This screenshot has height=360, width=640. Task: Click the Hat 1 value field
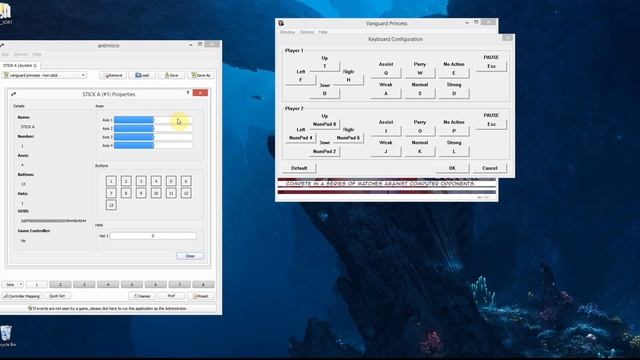(153, 236)
